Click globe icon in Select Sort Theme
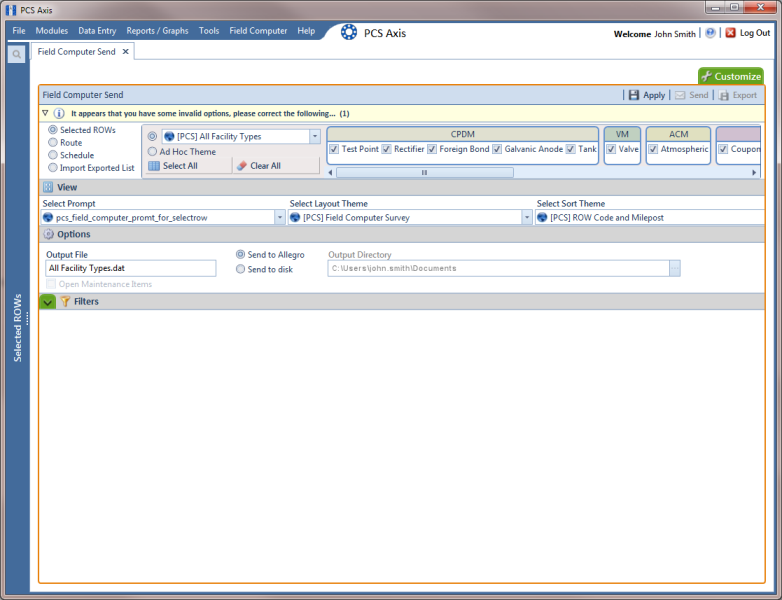The image size is (782, 600). (542, 217)
